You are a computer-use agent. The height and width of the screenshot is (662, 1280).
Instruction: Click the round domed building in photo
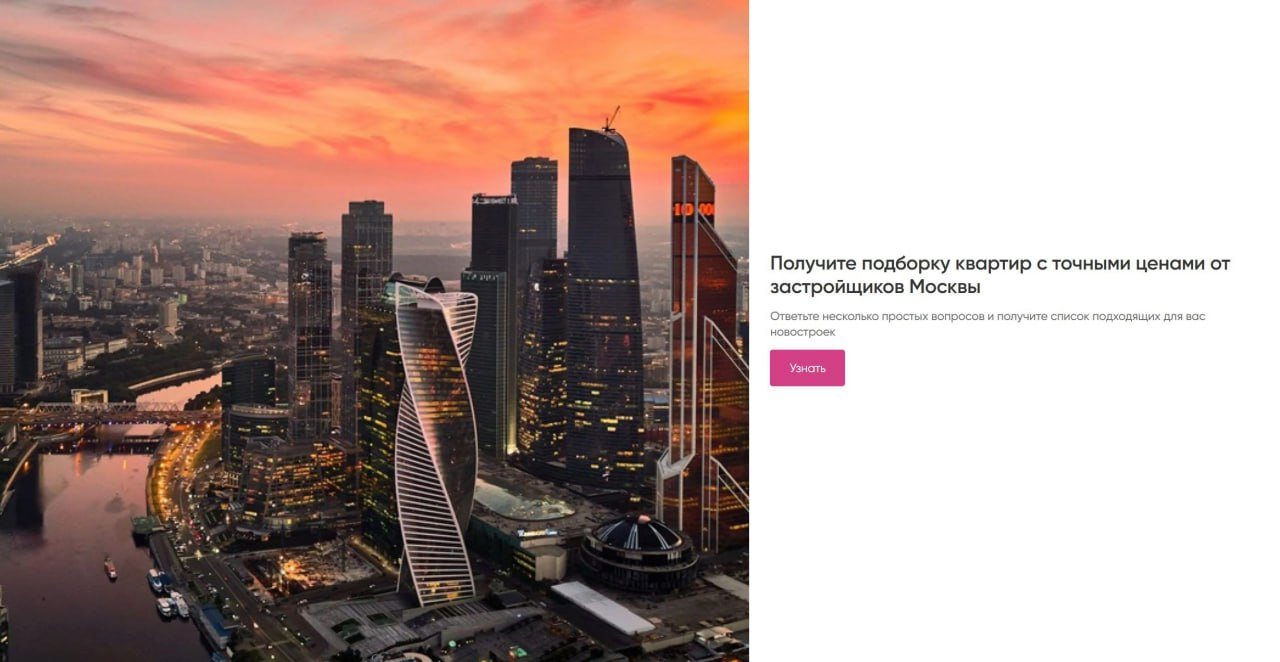pos(639,552)
